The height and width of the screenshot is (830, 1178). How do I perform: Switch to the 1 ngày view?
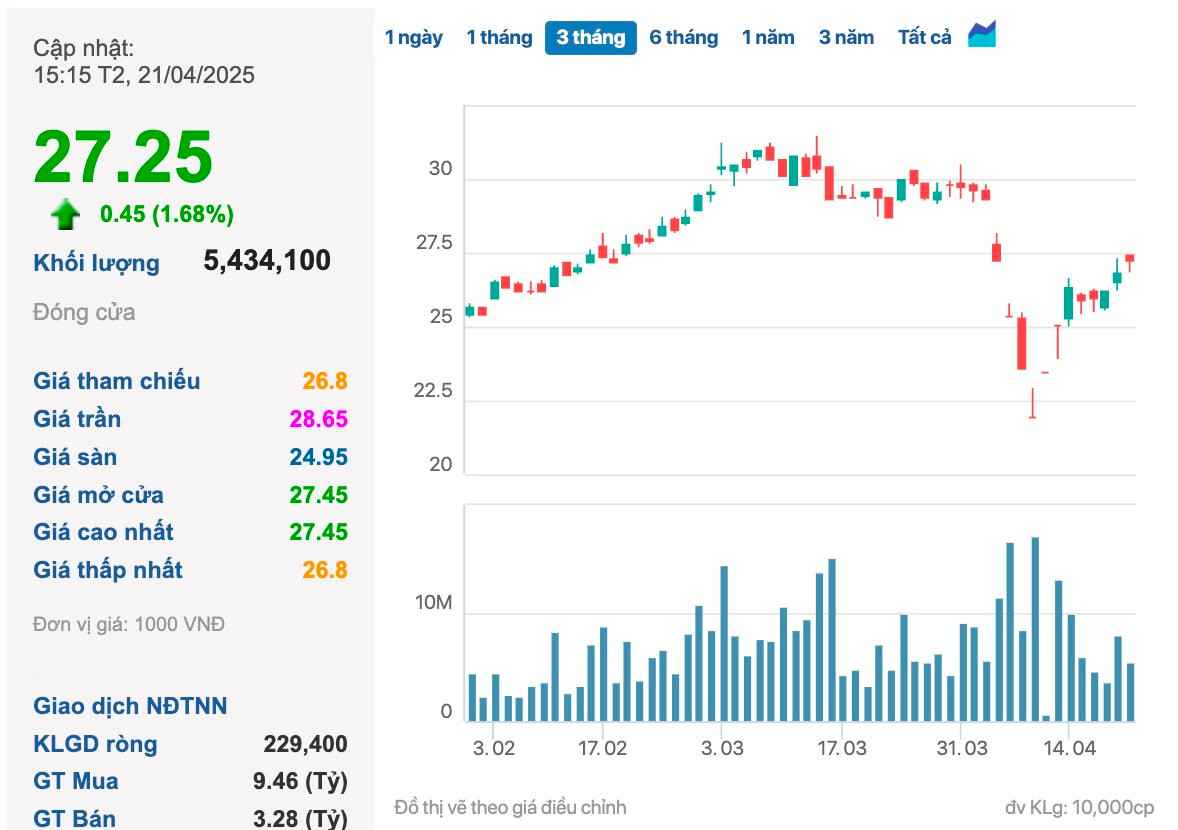415,36
